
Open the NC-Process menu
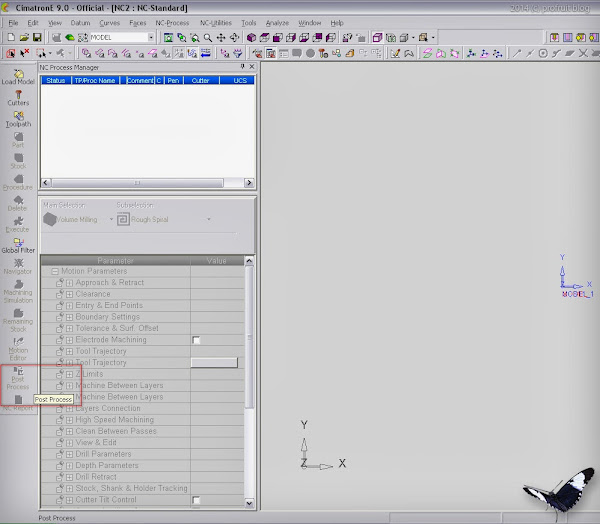click(x=172, y=23)
